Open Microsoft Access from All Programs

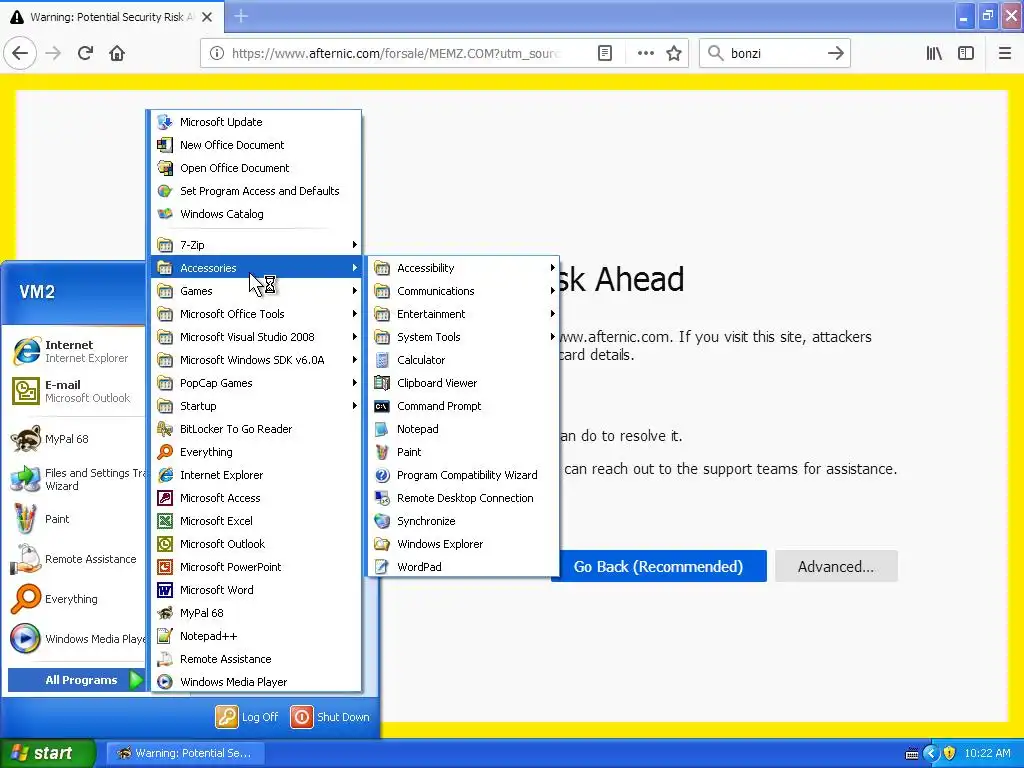pyautogui.click(x=256, y=498)
